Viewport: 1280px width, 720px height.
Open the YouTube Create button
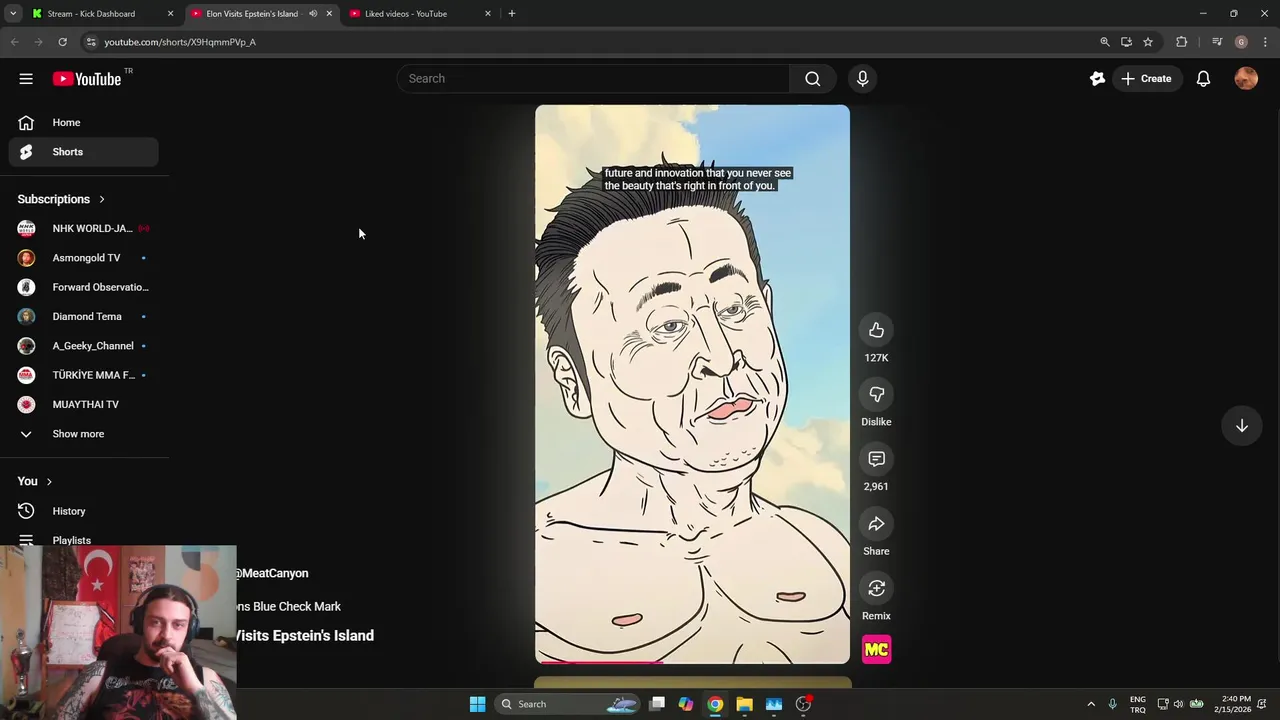(x=1146, y=79)
